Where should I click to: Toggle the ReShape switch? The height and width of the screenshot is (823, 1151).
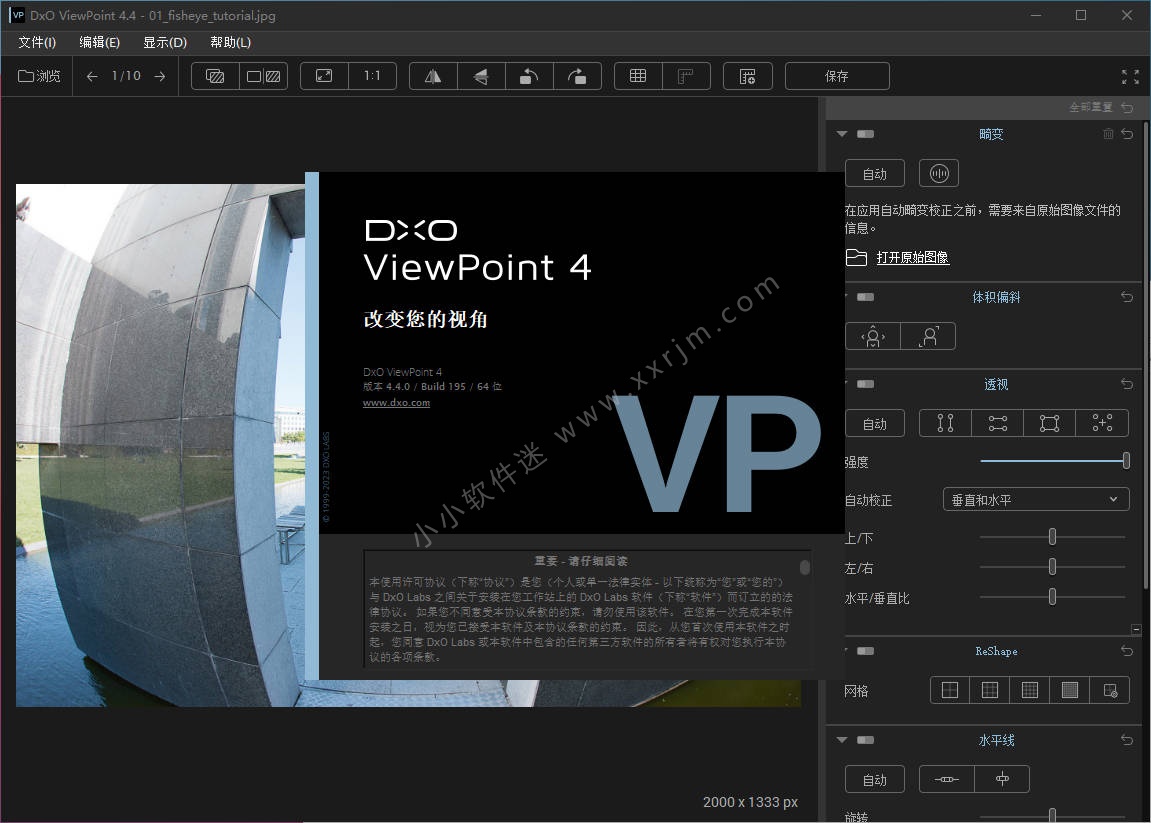[865, 650]
